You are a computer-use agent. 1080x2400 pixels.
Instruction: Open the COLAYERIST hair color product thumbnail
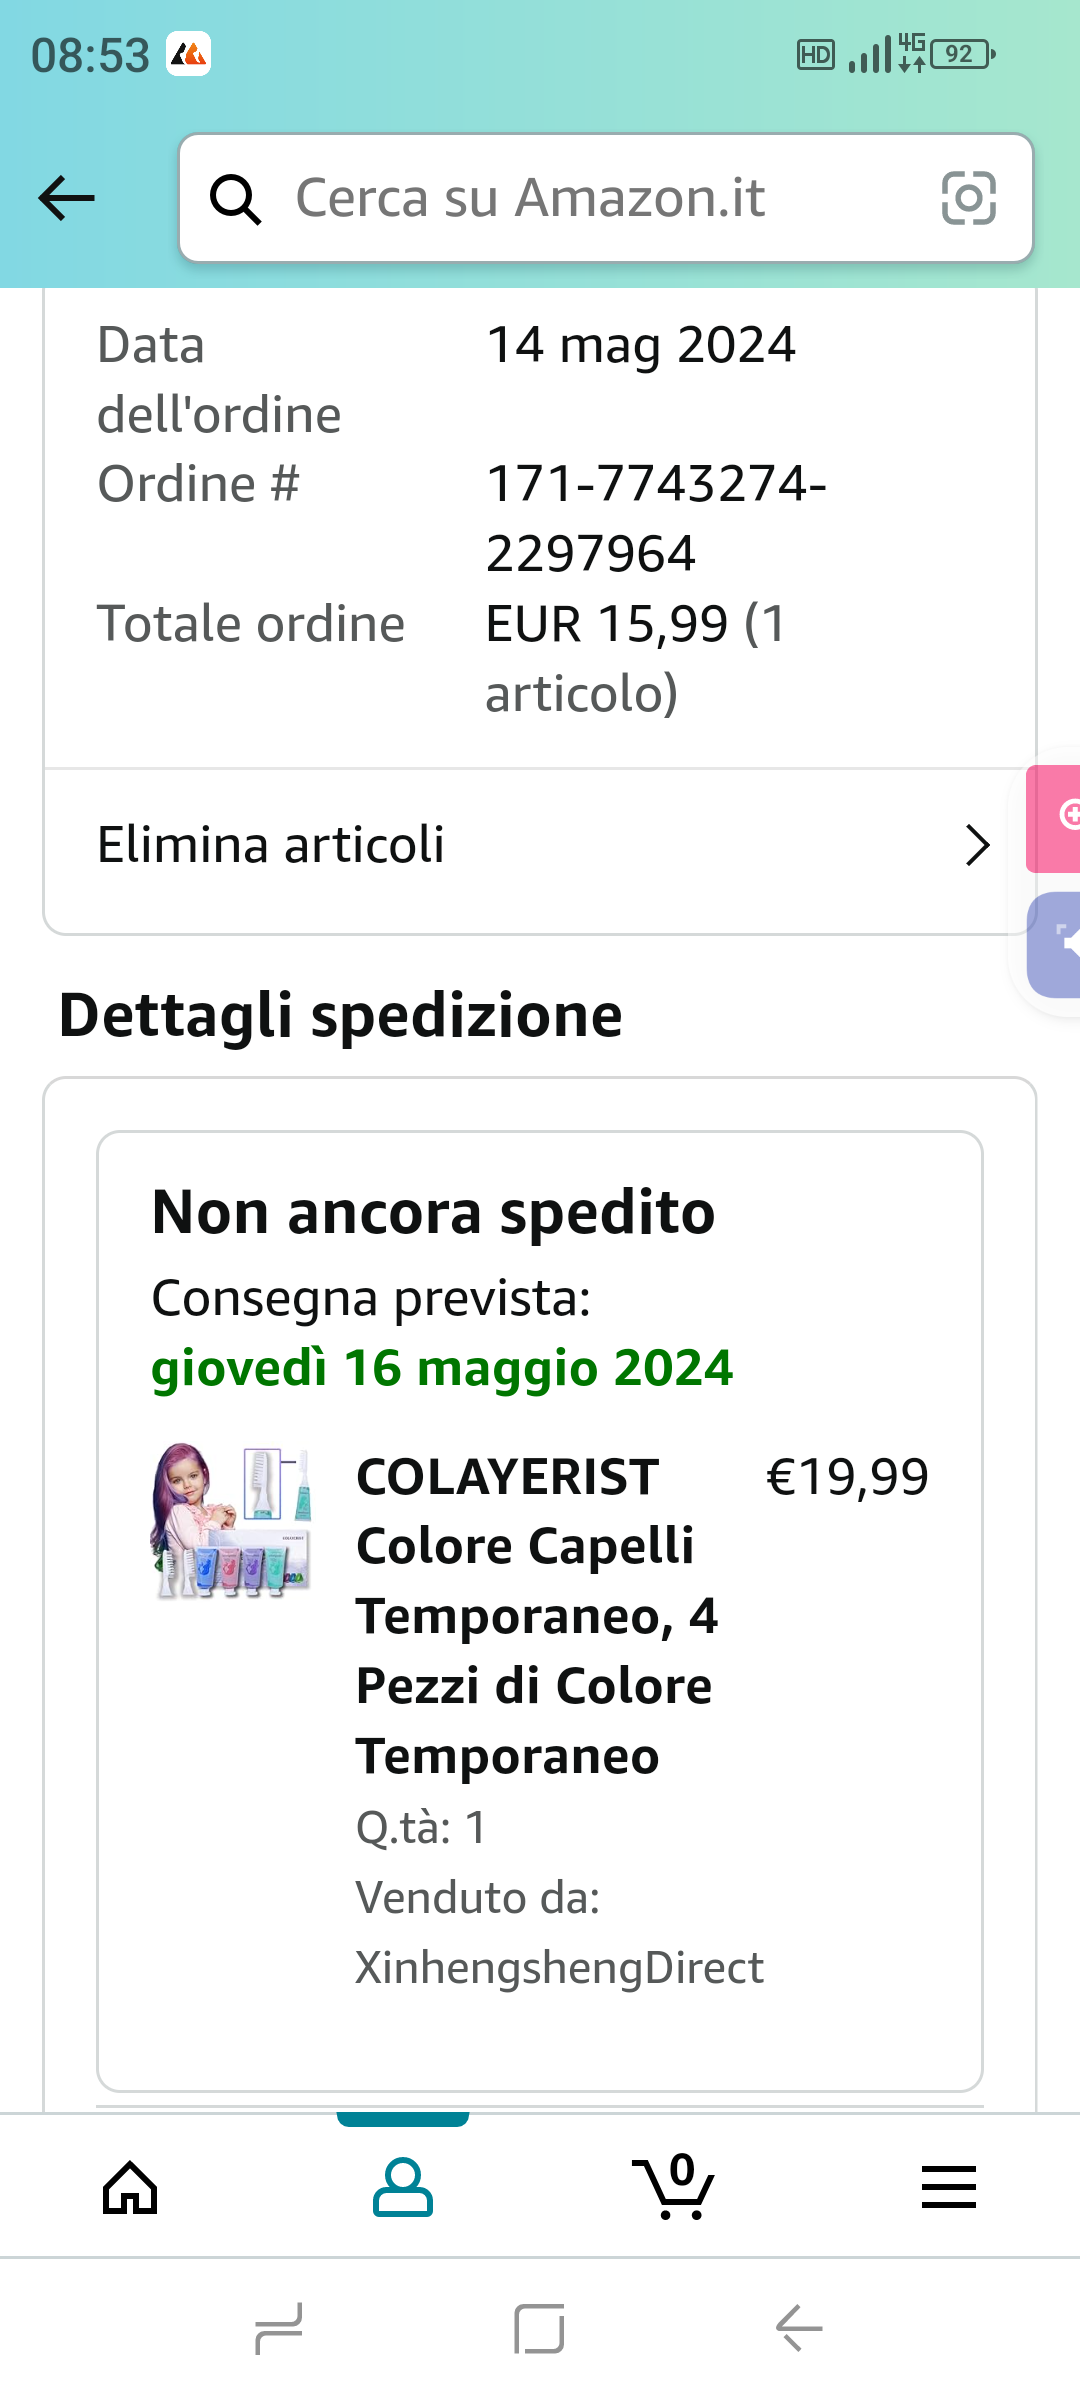pyautogui.click(x=232, y=1520)
